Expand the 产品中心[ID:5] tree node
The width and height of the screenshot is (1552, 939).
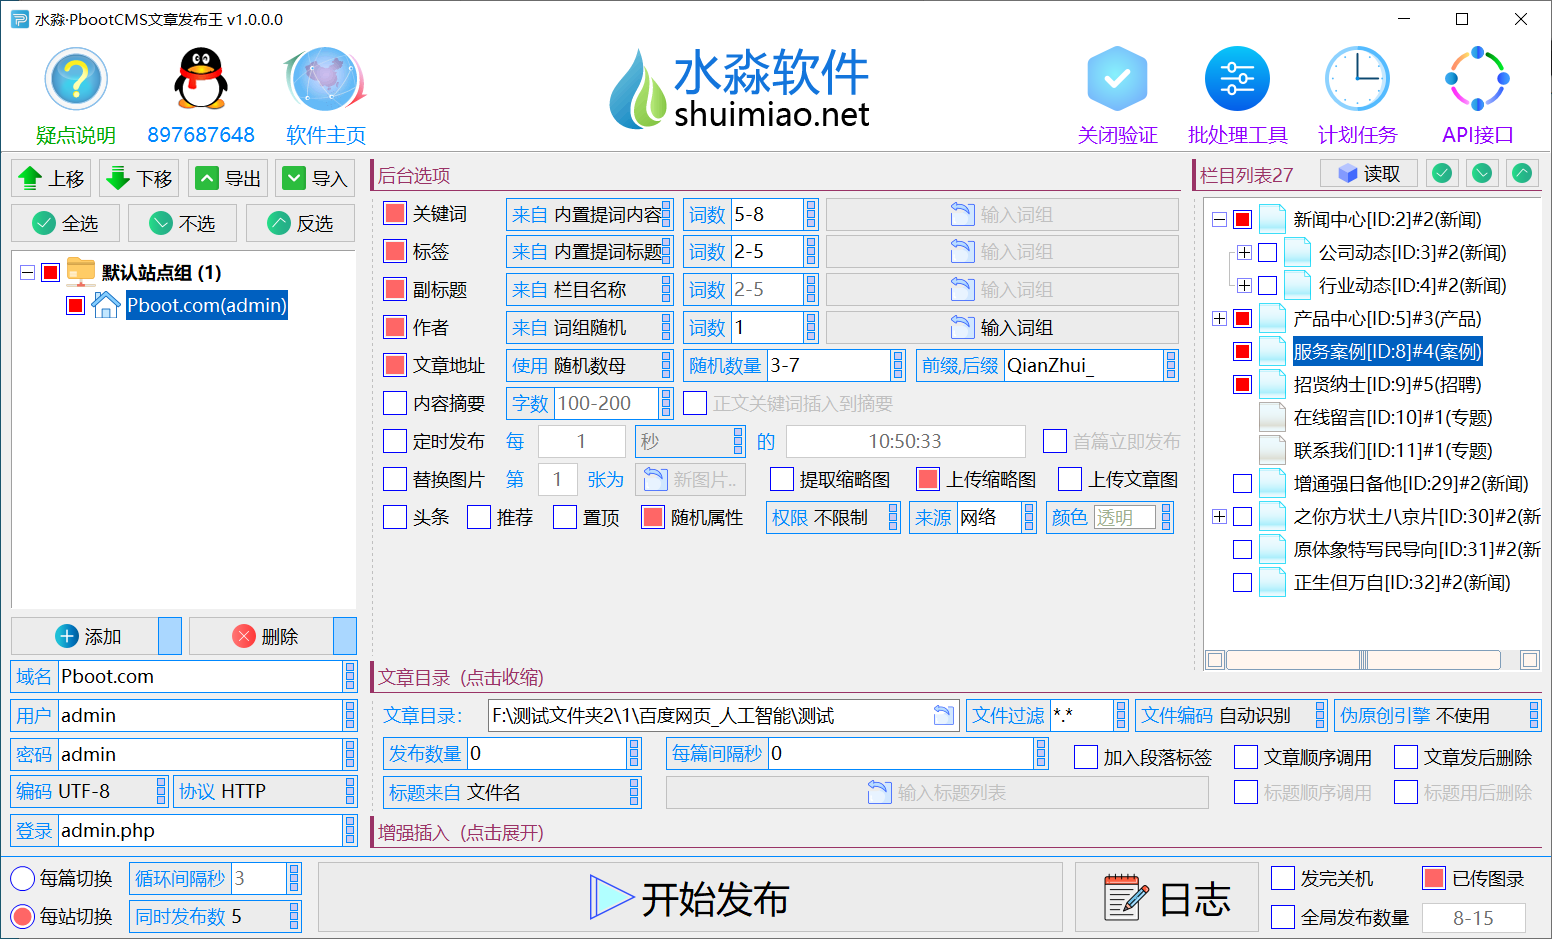click(x=1219, y=319)
